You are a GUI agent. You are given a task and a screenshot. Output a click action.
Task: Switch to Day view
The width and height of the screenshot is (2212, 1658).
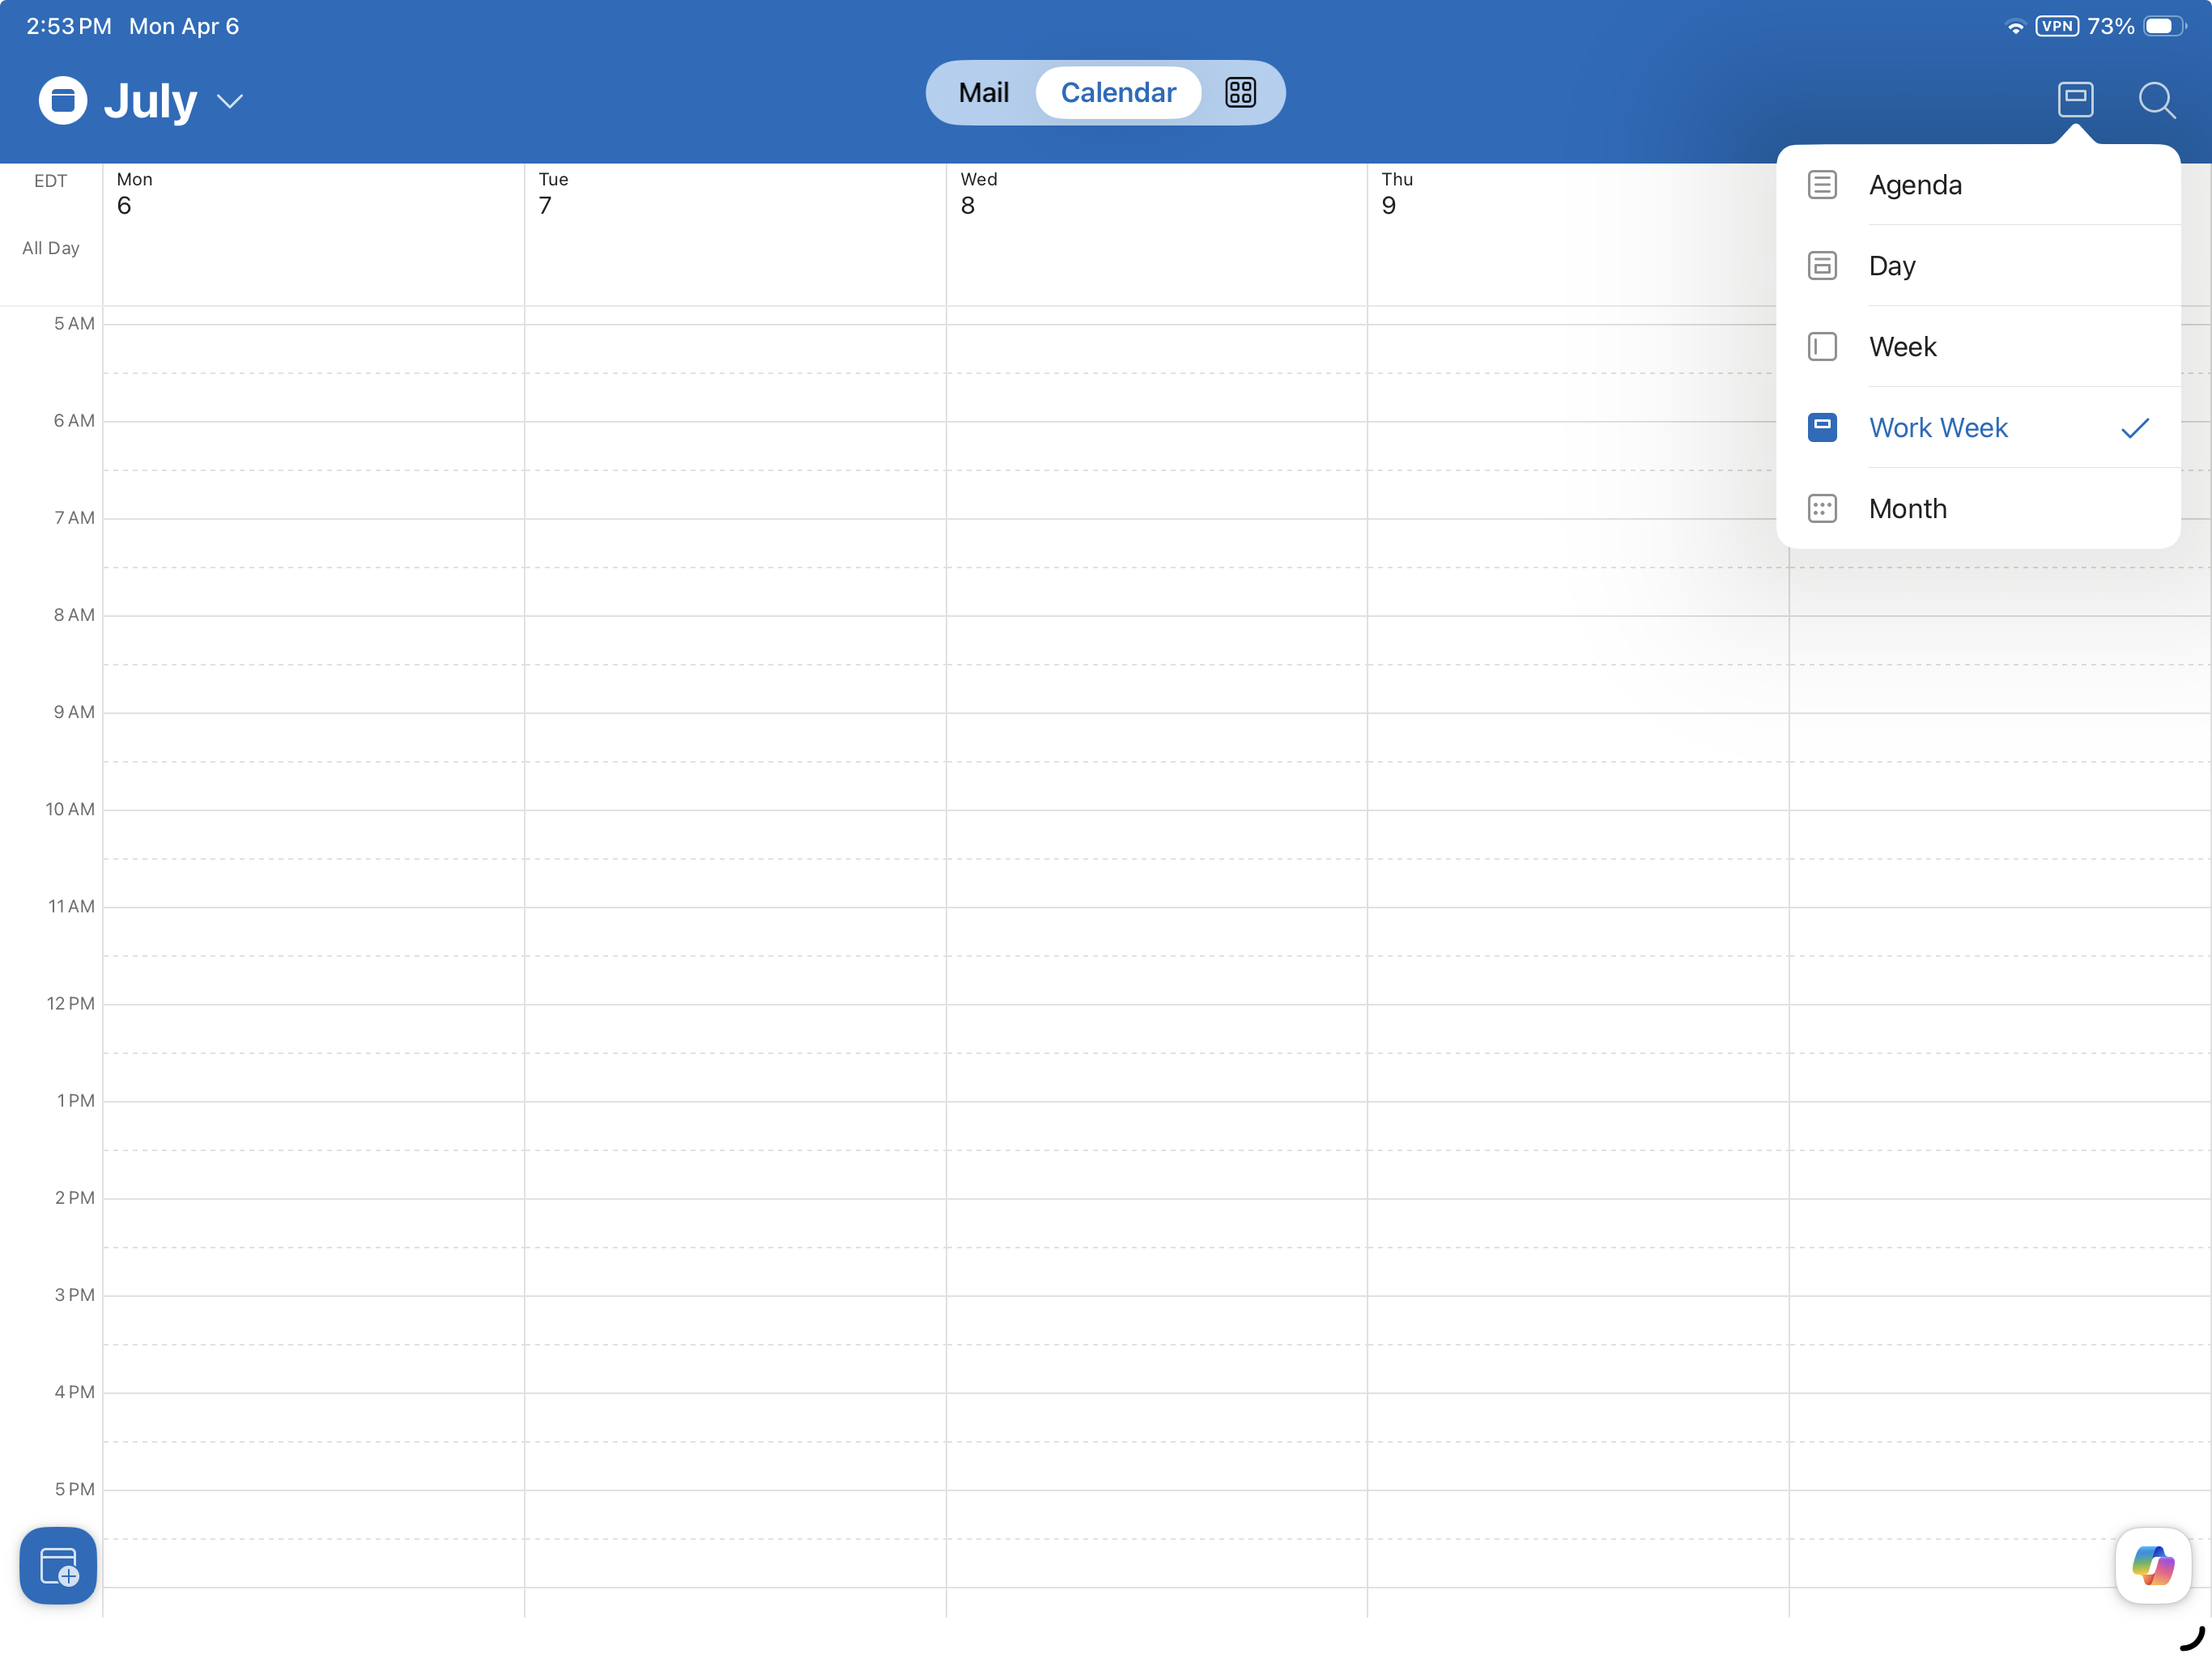pos(1892,266)
